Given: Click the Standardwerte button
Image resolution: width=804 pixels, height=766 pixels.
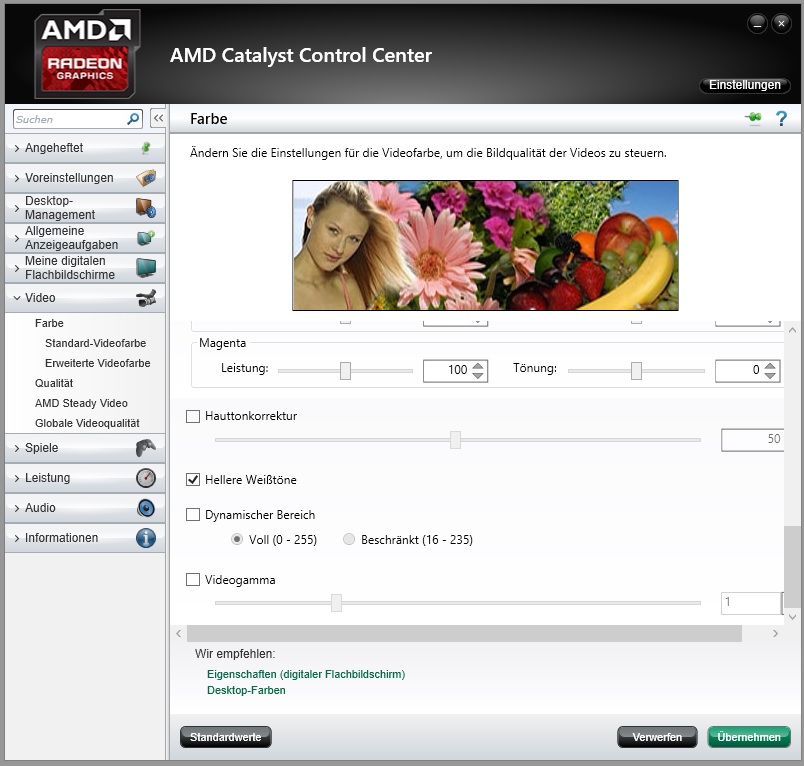Looking at the screenshot, I should tap(226, 737).
